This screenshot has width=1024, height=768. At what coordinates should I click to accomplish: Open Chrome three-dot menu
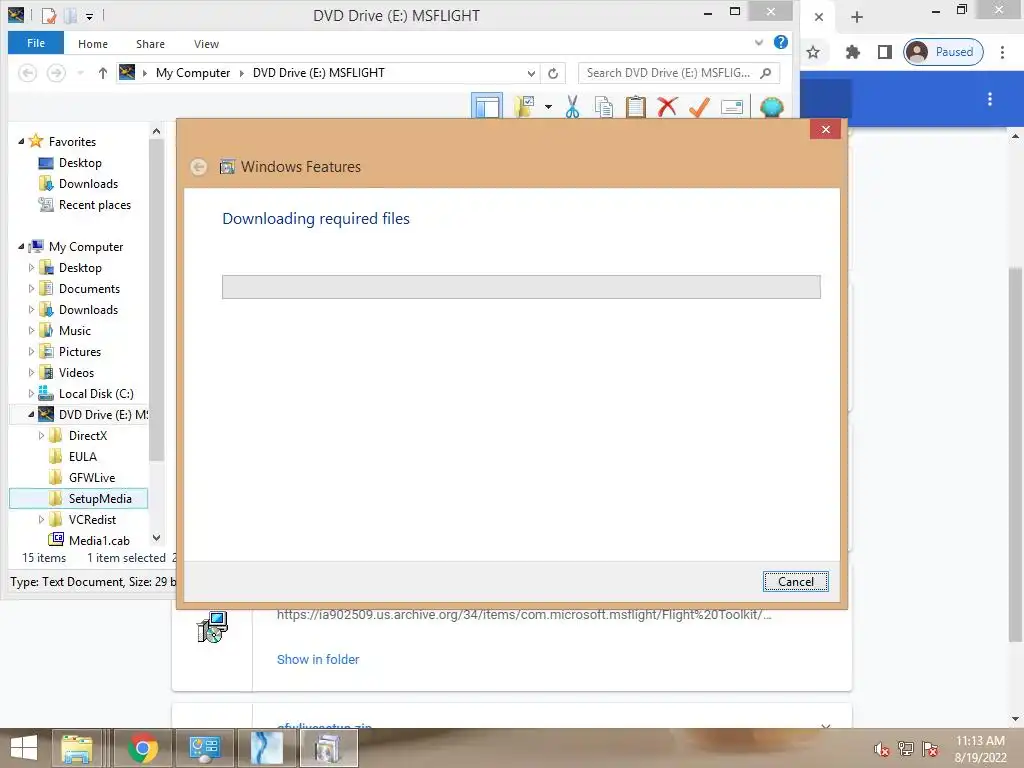click(1002, 52)
